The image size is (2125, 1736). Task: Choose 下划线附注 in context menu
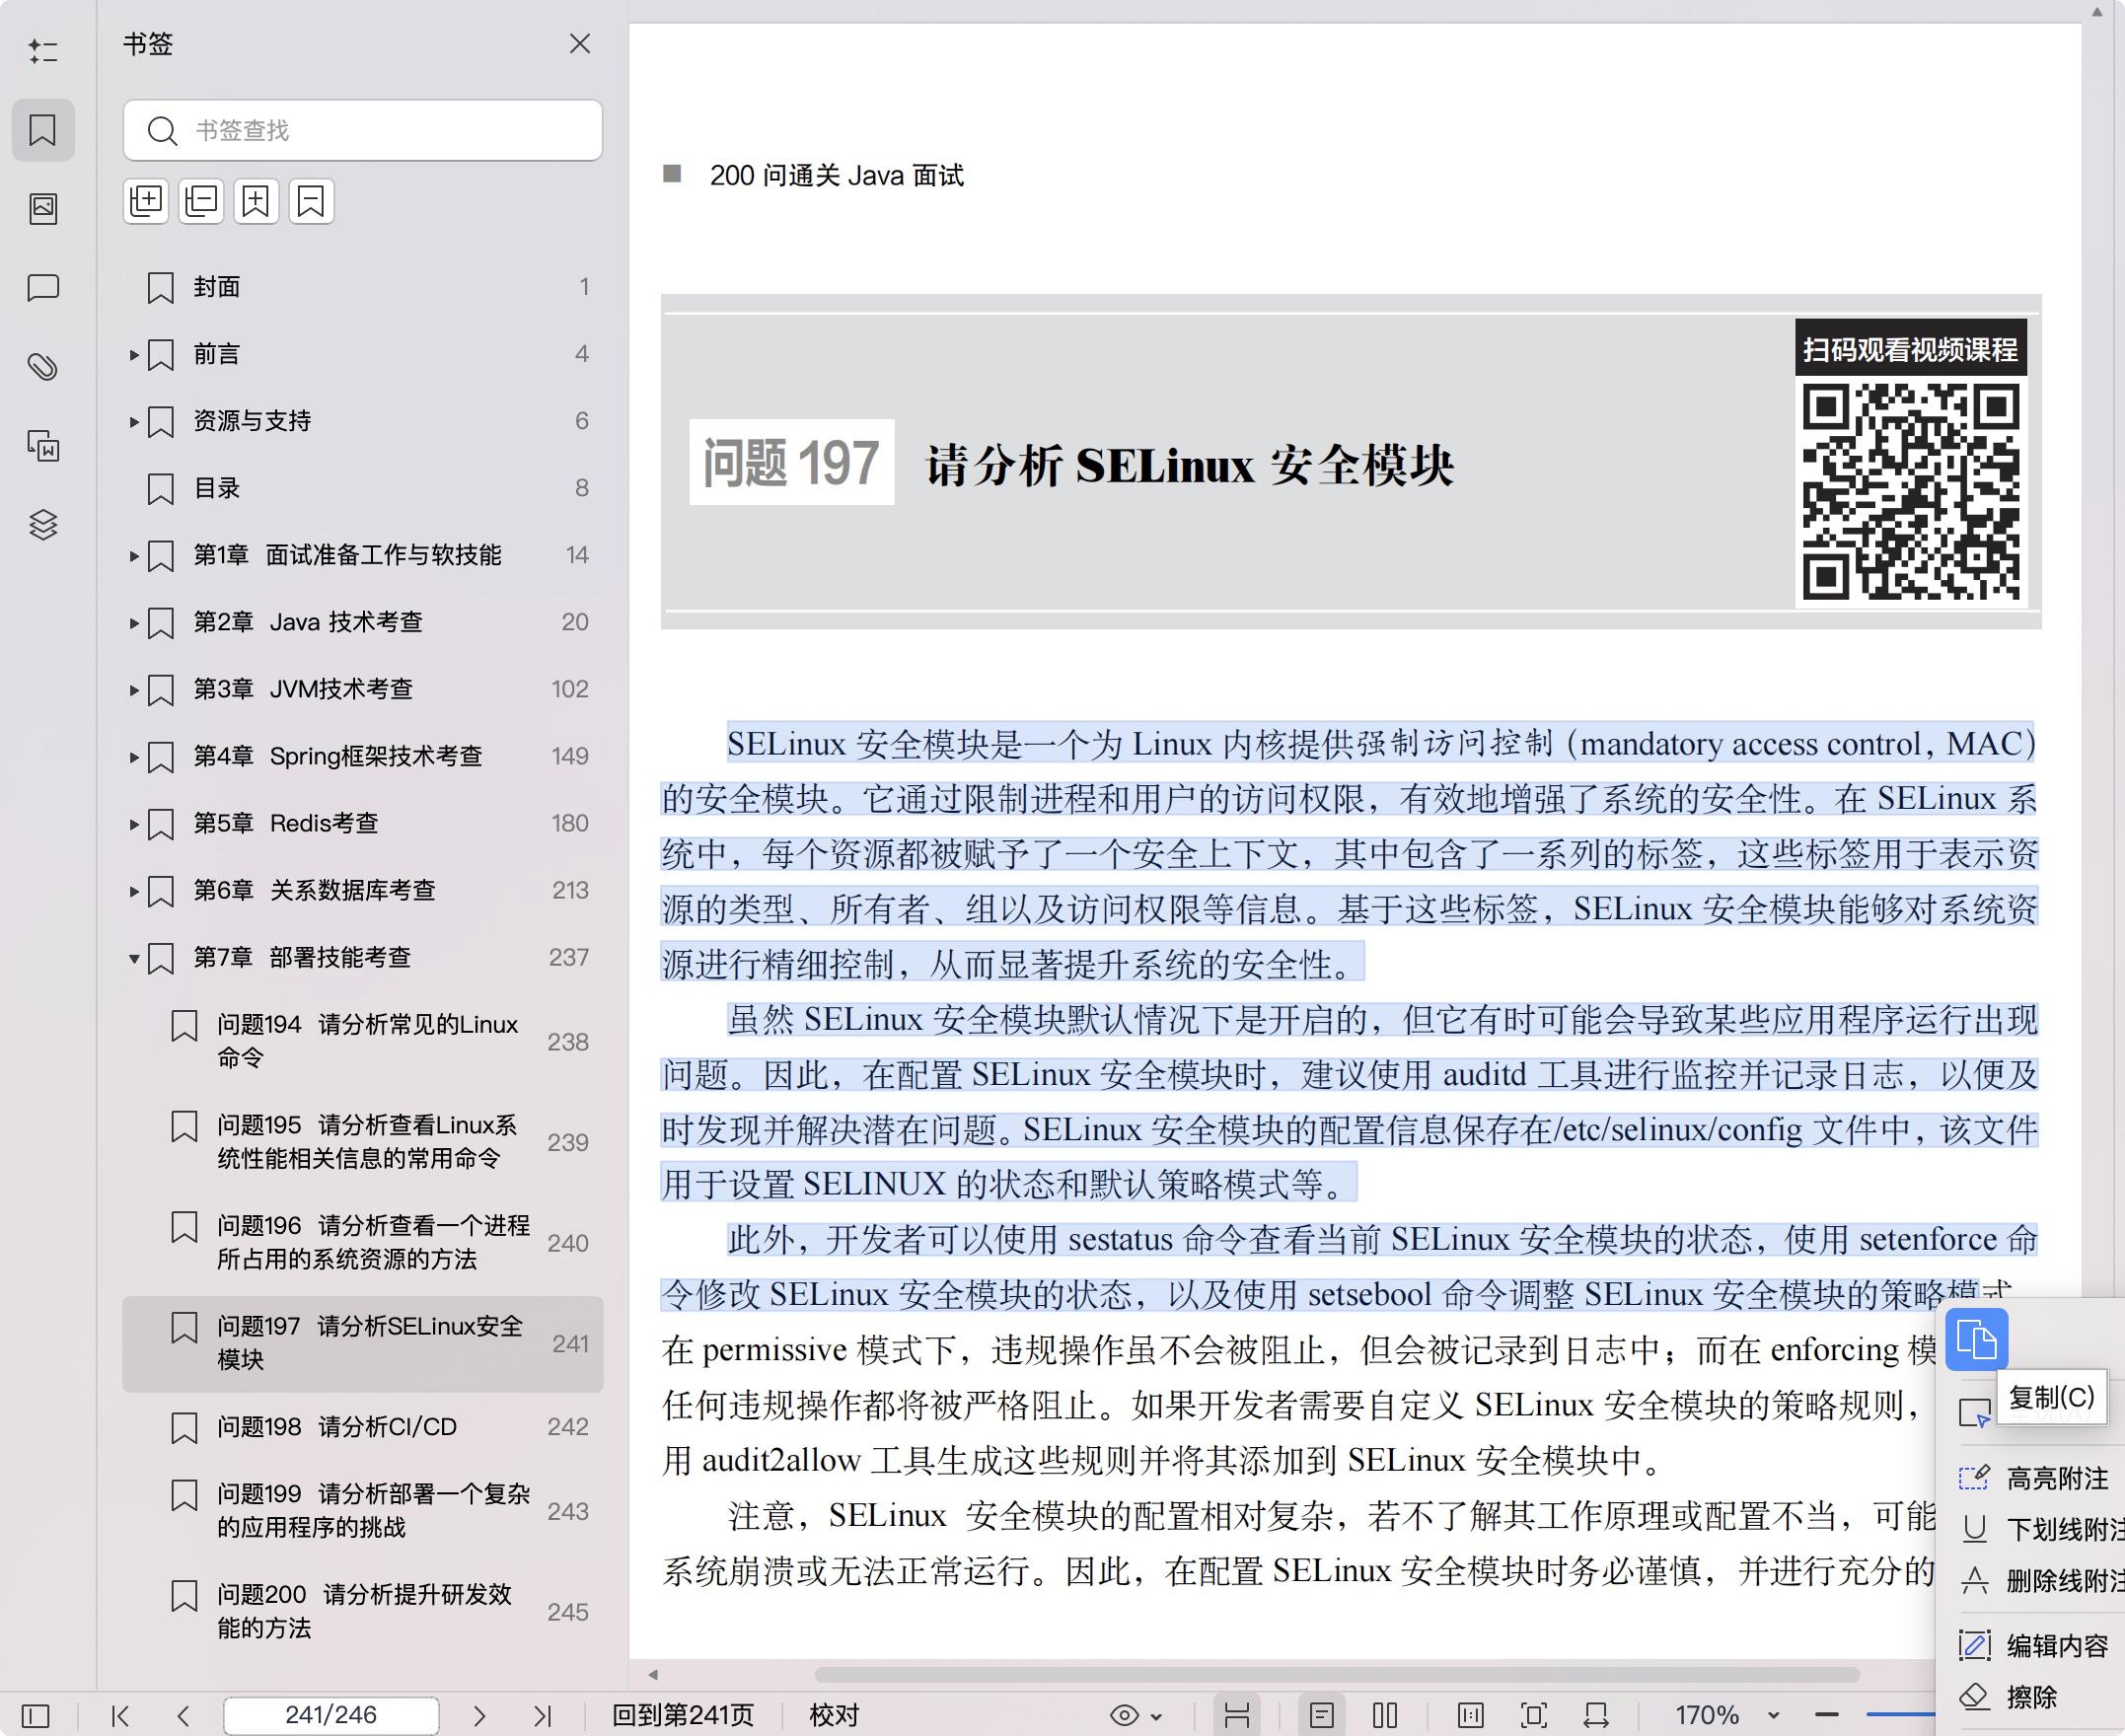click(2040, 1530)
